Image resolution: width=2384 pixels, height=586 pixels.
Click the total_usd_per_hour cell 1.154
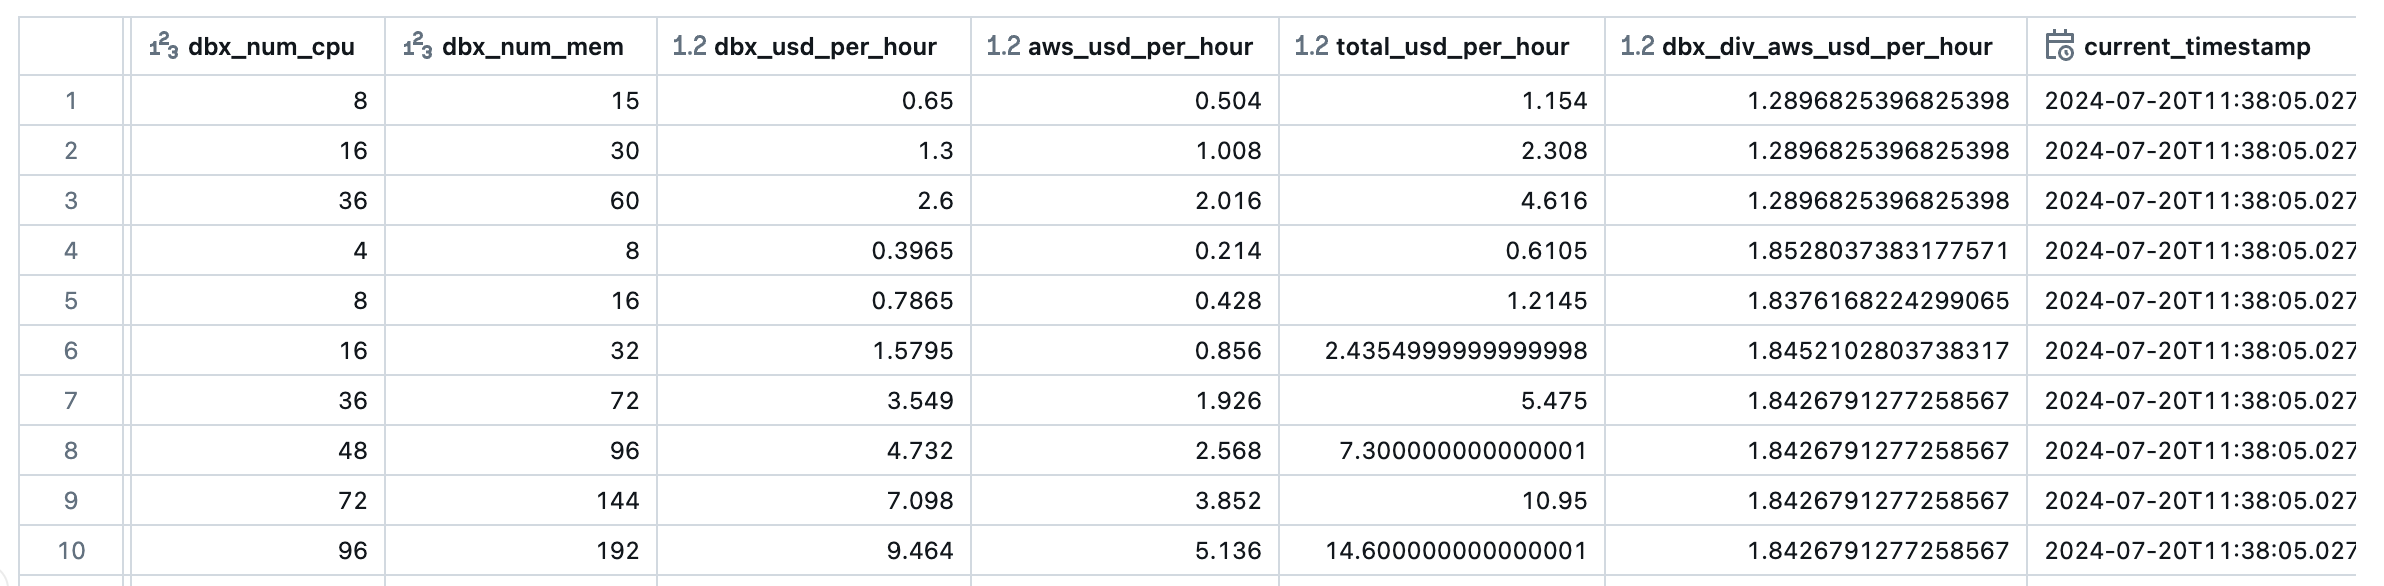[x=1442, y=100]
